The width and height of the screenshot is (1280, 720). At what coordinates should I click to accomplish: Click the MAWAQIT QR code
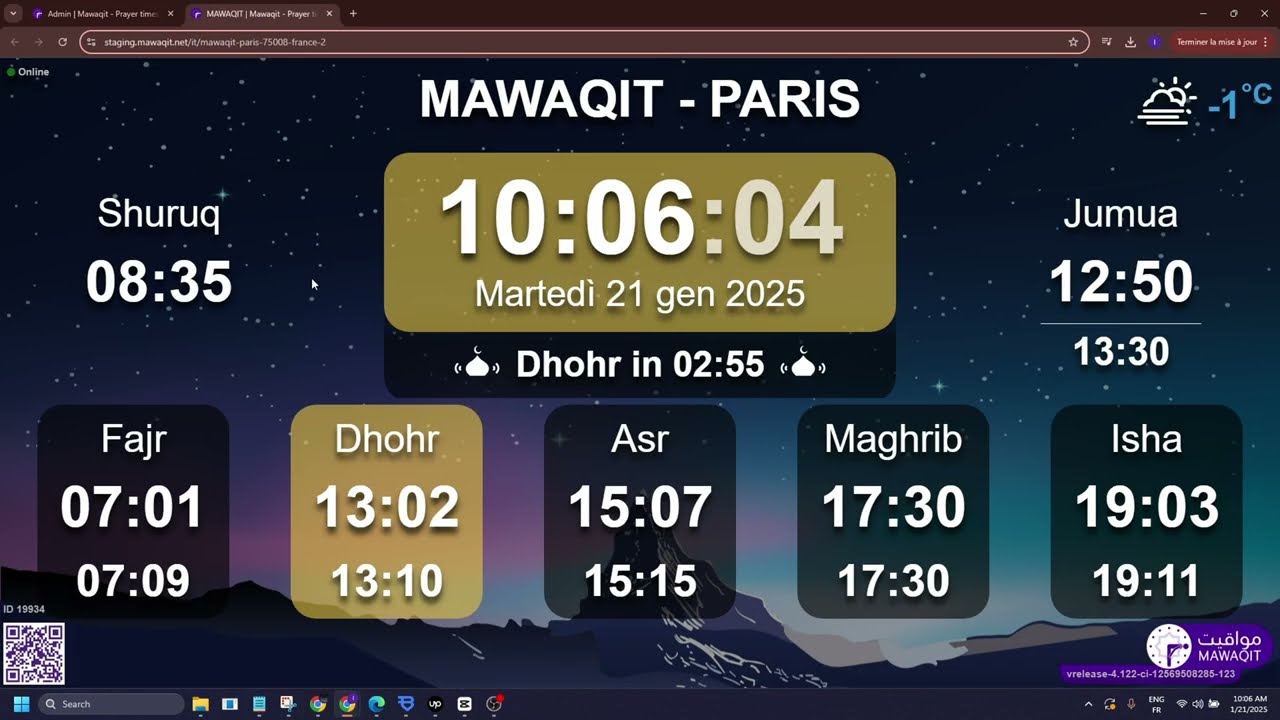(x=34, y=654)
